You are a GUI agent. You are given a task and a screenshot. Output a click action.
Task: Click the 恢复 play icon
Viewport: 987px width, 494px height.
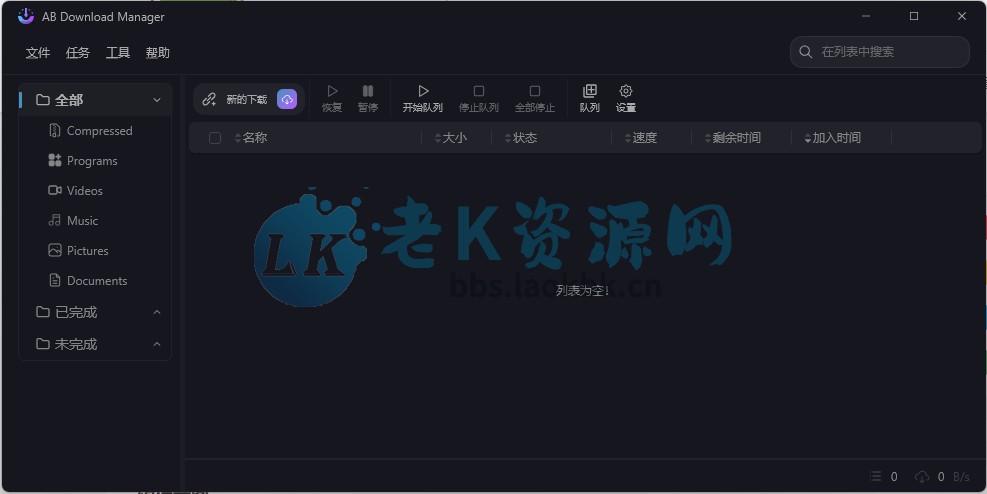[x=332, y=92]
